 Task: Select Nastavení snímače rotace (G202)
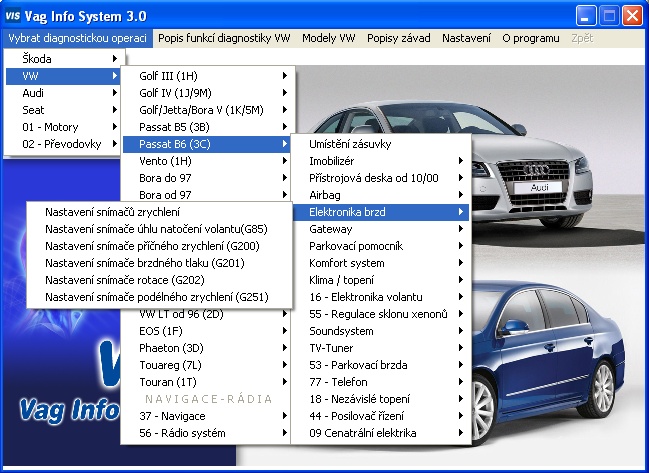[159, 279]
